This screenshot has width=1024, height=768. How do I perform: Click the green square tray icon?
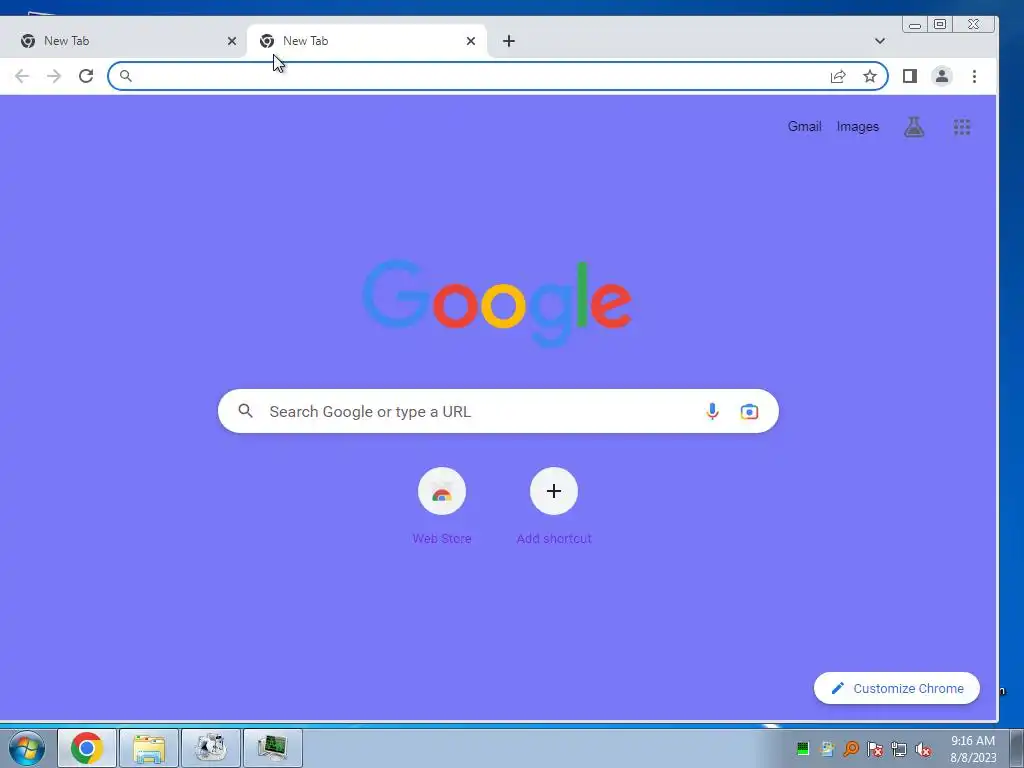click(803, 749)
